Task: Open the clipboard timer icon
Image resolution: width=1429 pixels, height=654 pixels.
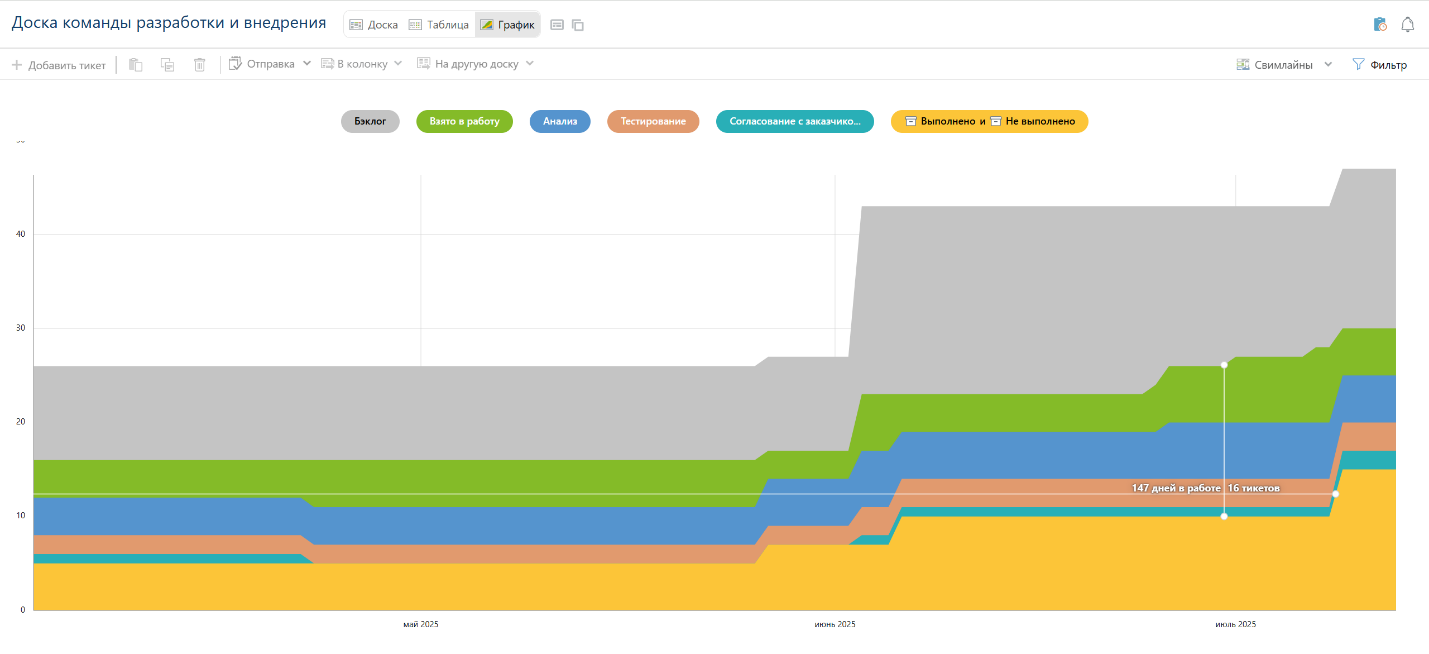Action: point(1380,25)
